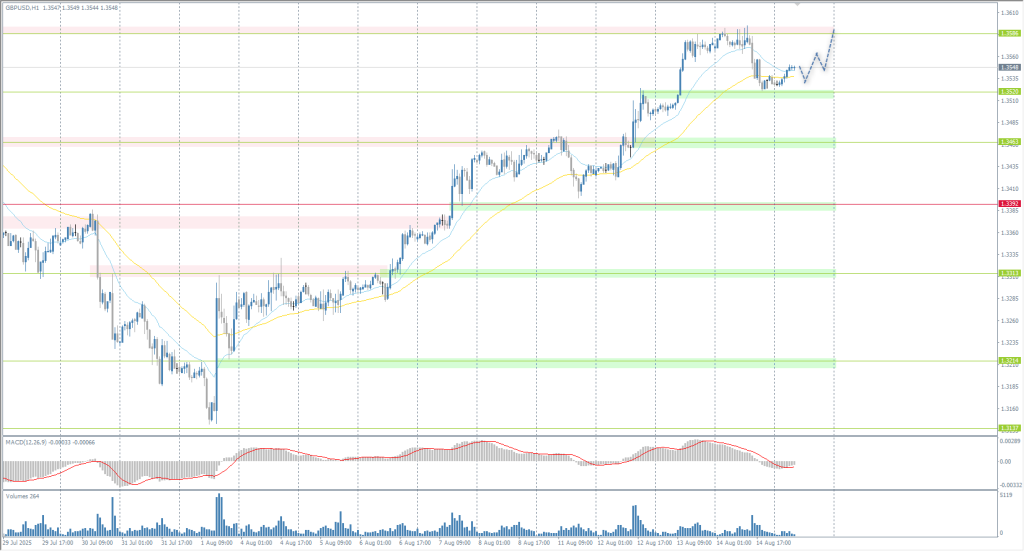Click the separator between price chart and MACD
Screen dimensions: 1024x551
click(500, 435)
